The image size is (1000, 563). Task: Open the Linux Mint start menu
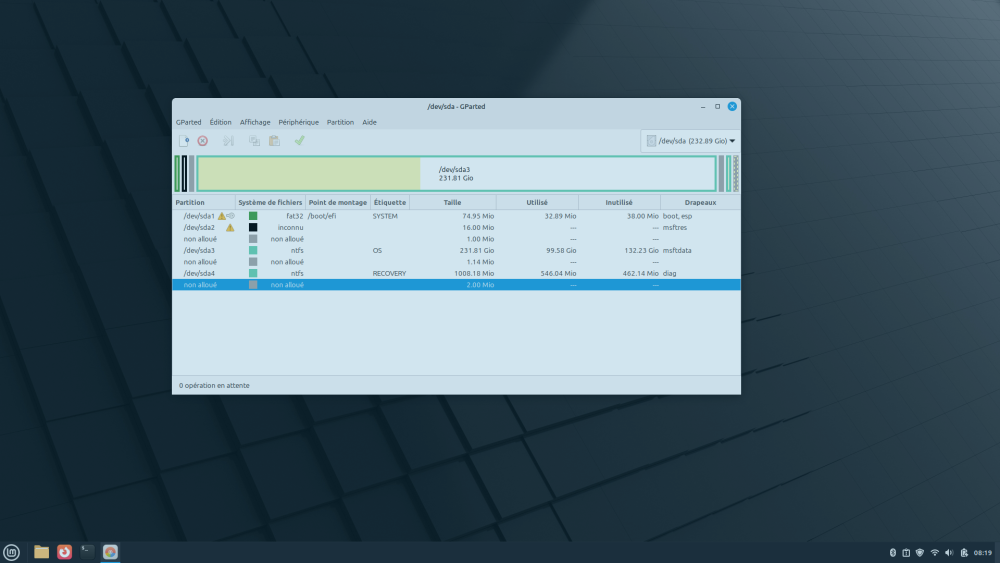click(11, 551)
